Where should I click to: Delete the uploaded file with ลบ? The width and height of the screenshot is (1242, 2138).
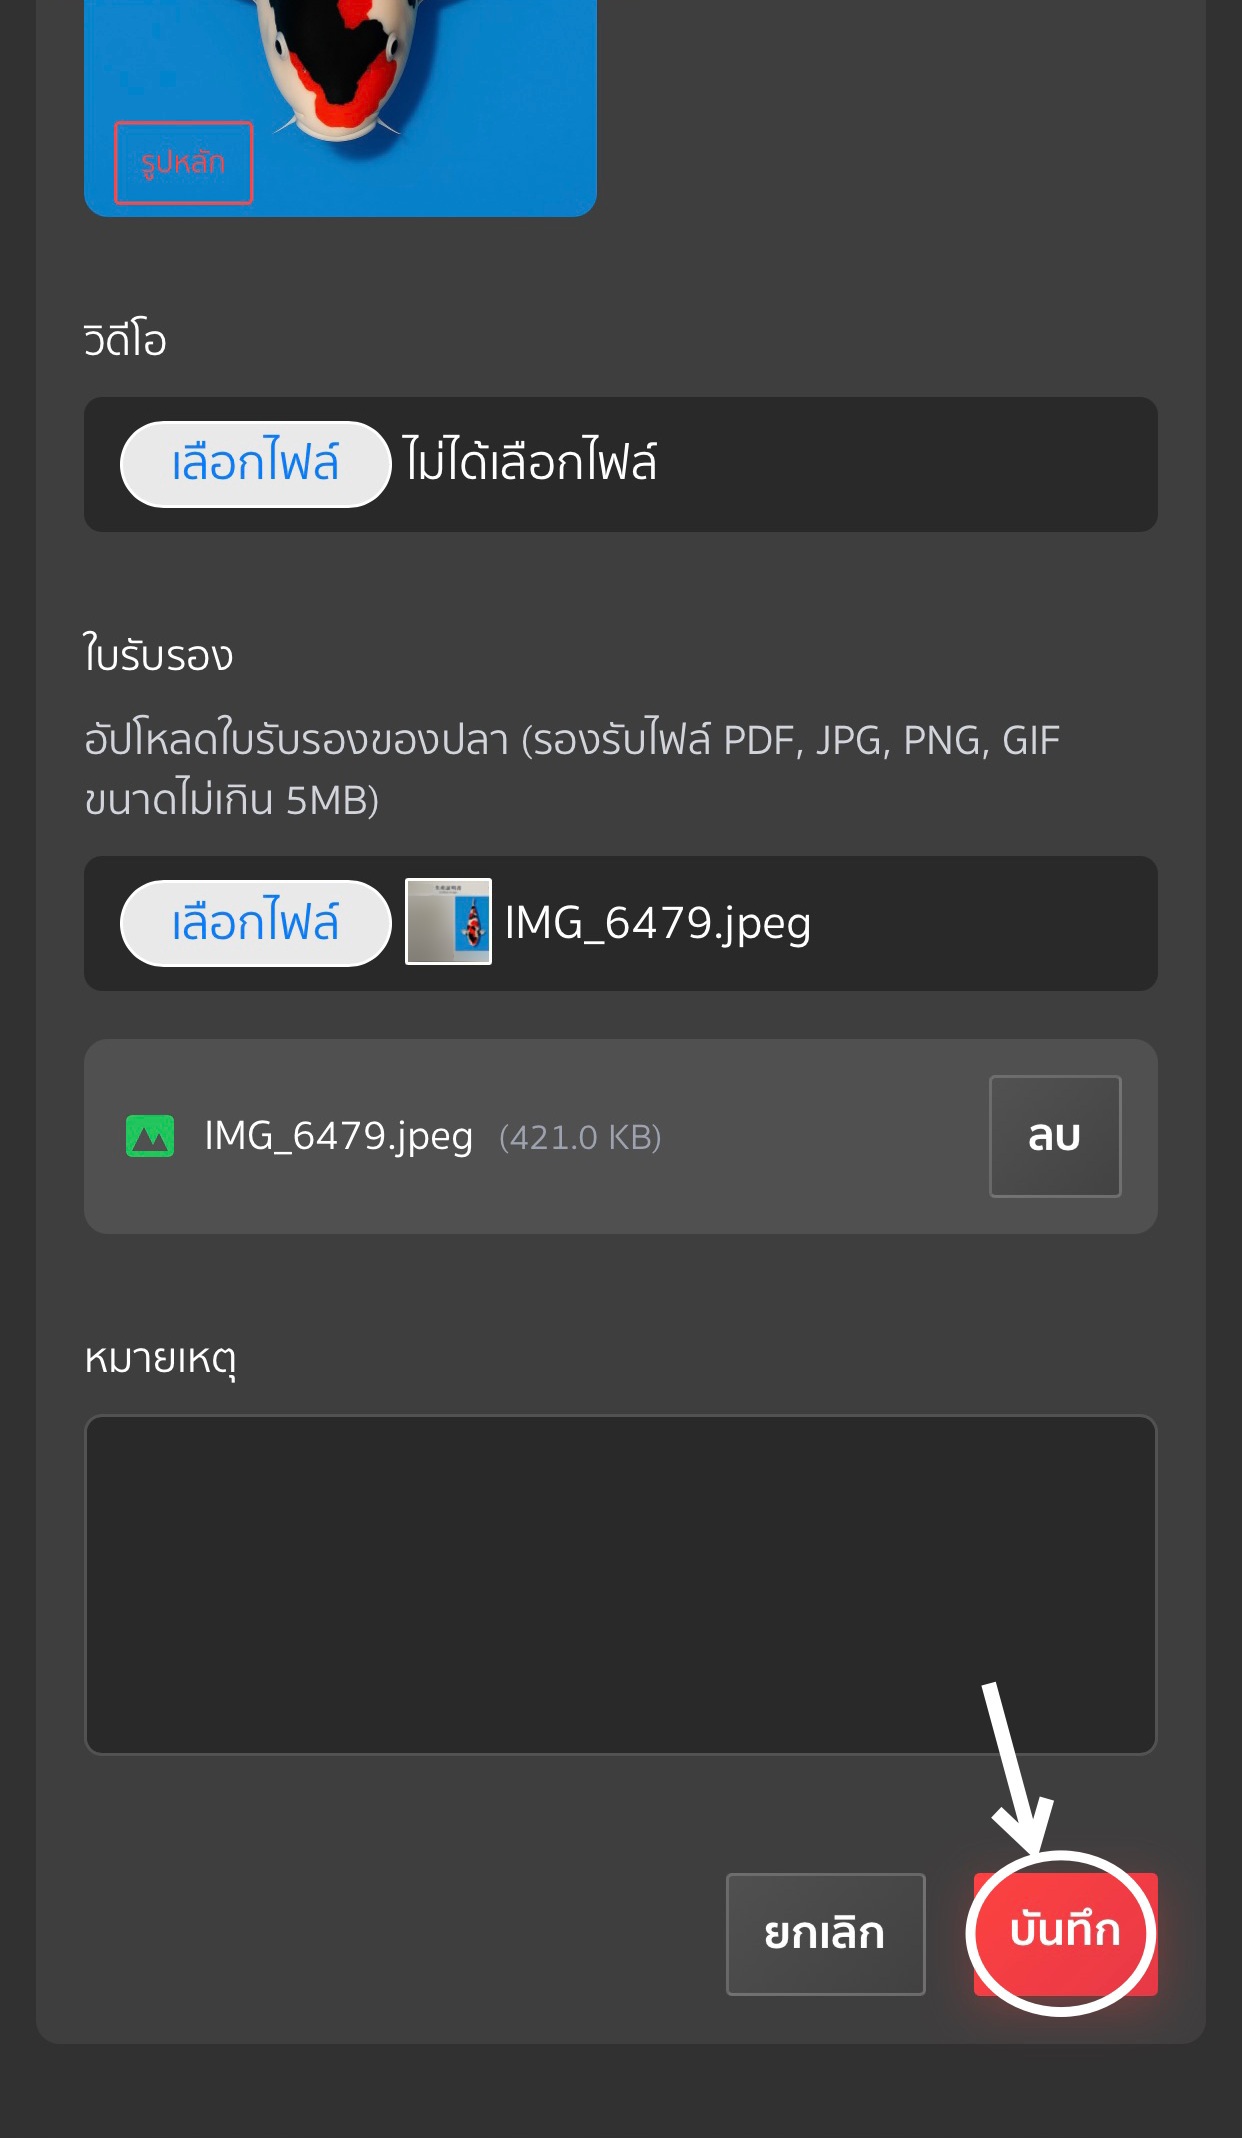1054,1136
